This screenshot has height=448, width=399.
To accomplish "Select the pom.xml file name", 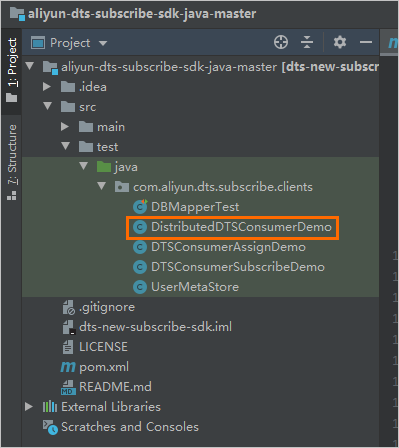I will 104,367.
